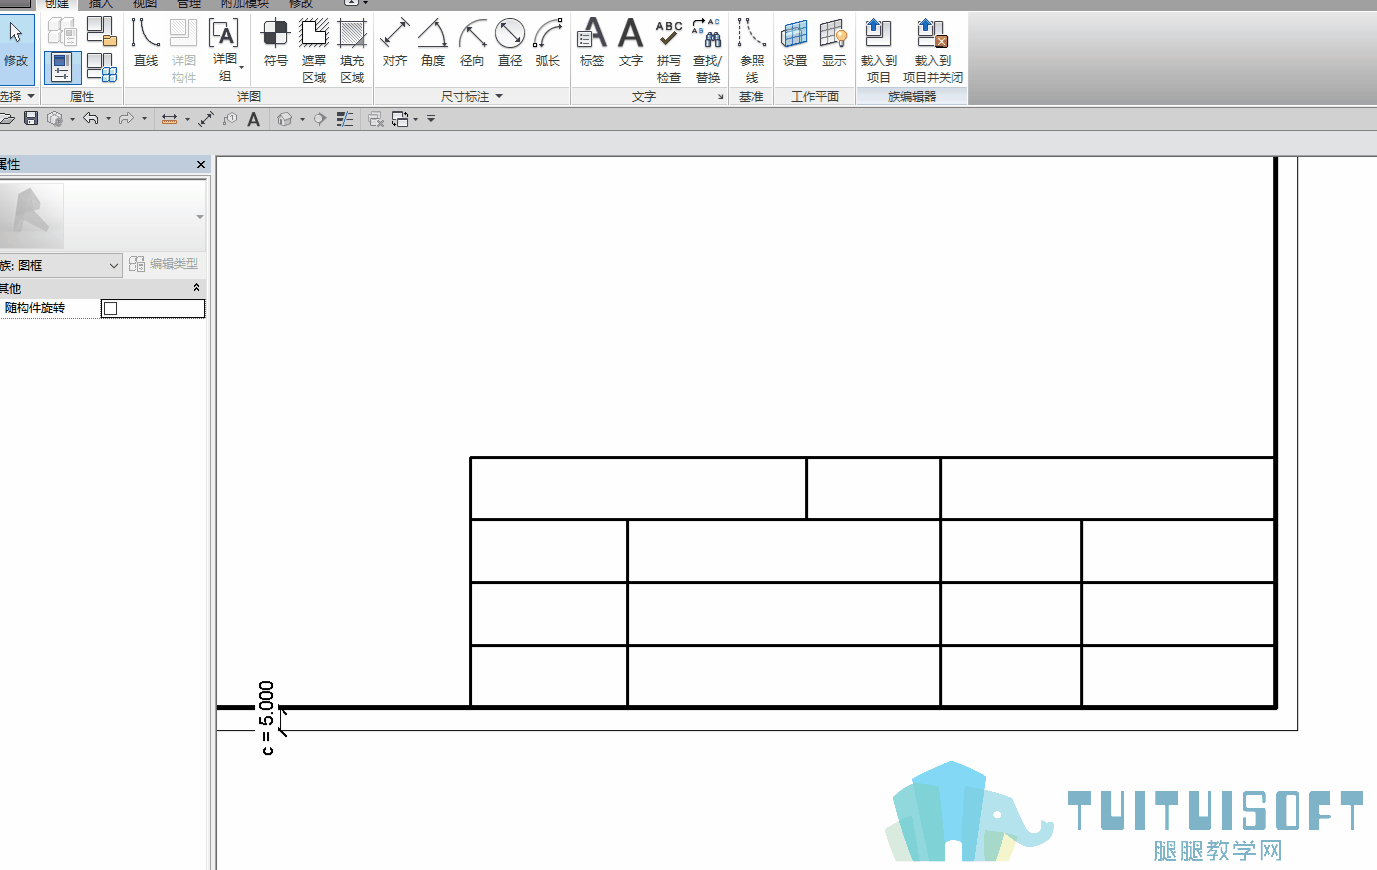Choose the 直线 line drawing tool
Viewport: 1377px width, 870px height.
point(146,44)
